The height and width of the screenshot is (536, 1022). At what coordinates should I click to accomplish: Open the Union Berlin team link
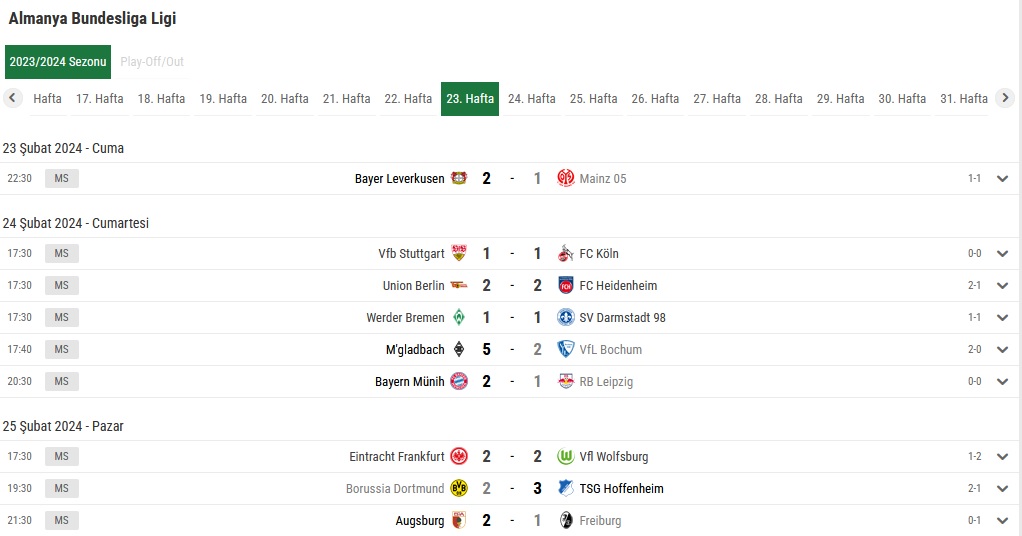(413, 286)
